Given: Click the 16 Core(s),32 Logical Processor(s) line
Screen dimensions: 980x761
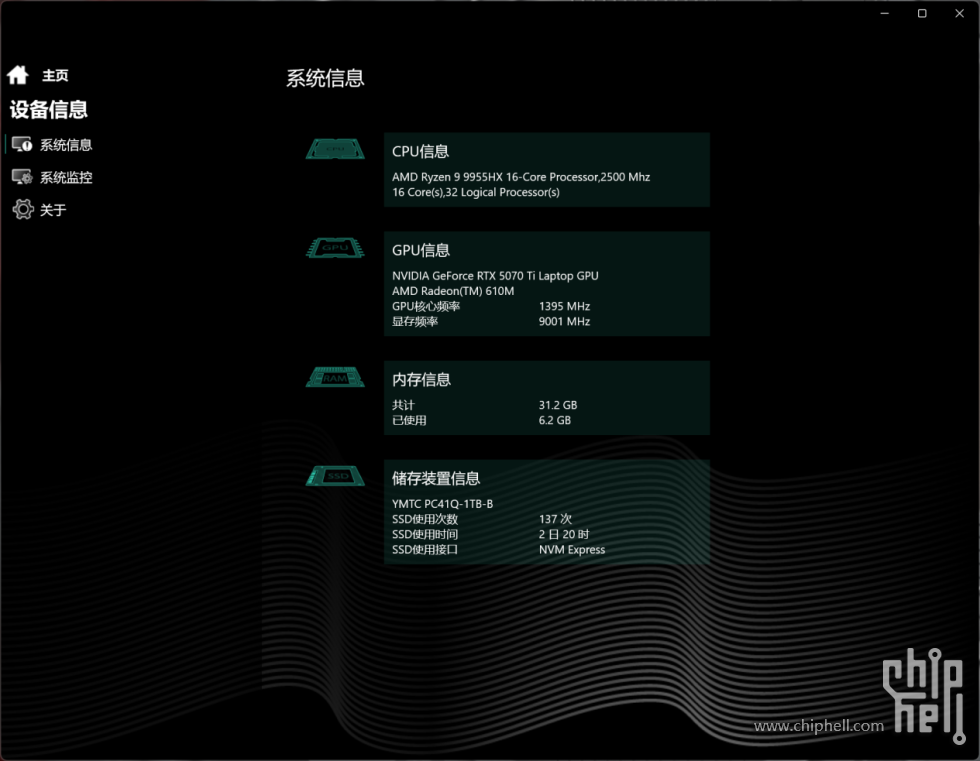Looking at the screenshot, I should [x=476, y=192].
